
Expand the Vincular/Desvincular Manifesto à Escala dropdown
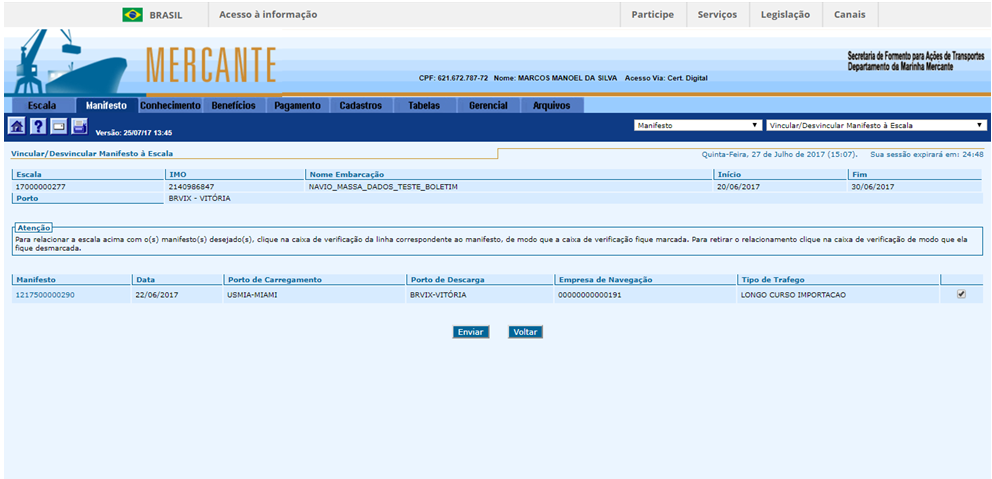pos(876,126)
